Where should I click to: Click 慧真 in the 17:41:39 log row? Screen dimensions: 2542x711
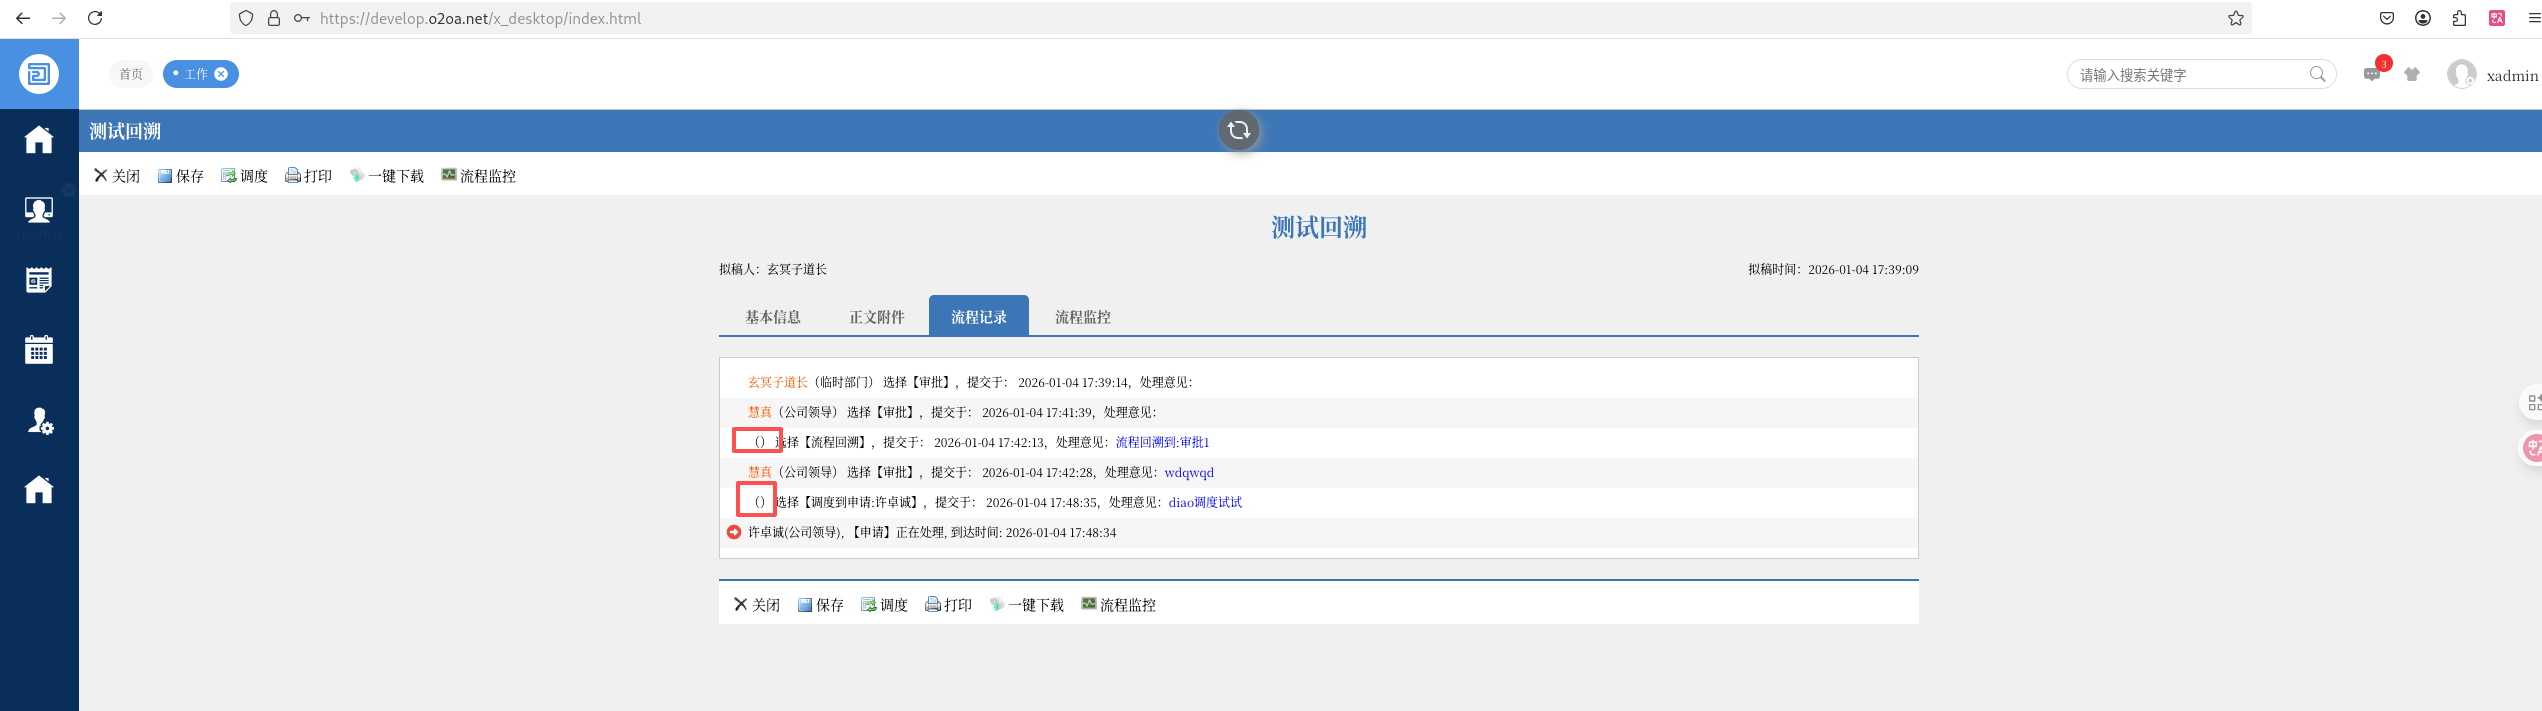tap(760, 412)
